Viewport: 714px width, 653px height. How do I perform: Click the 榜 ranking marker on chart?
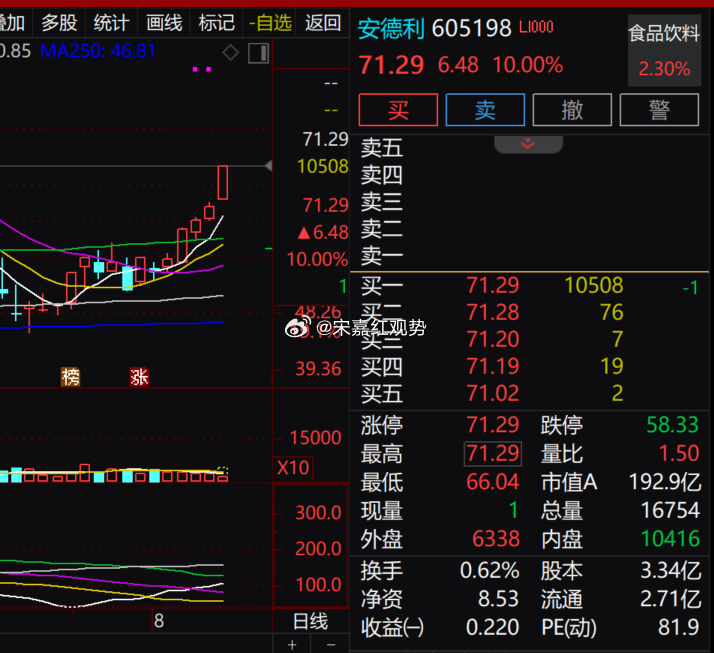click(71, 377)
